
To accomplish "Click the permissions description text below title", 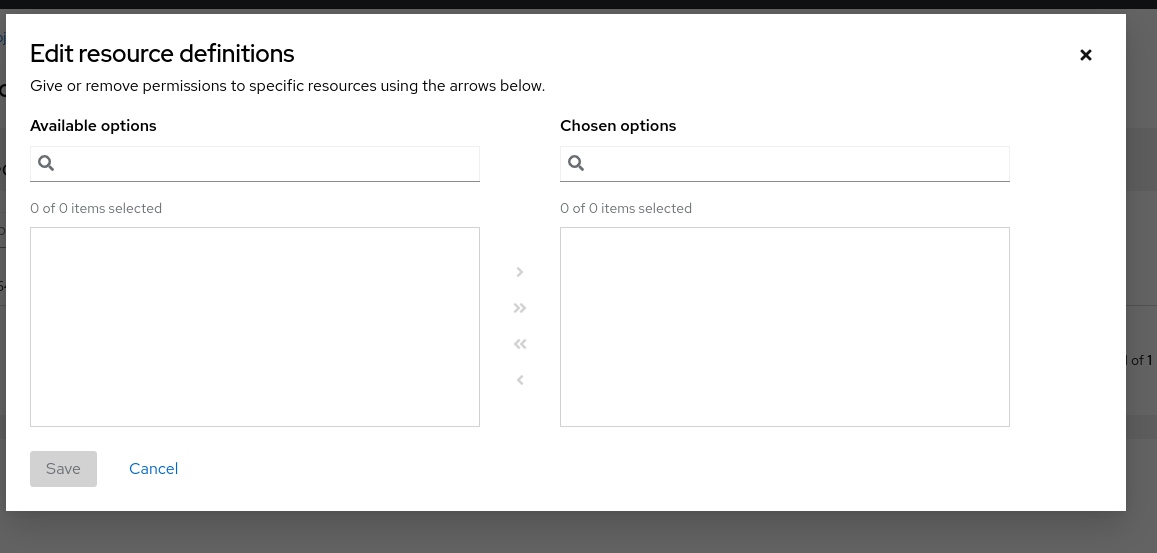I will click(x=287, y=86).
